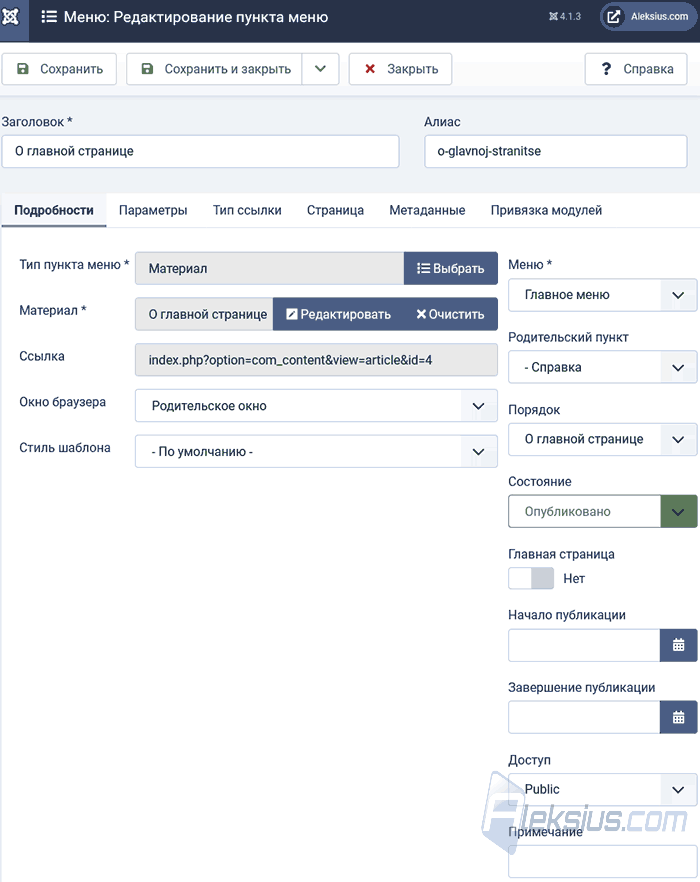Click Сохранить и закрыть button
The width and height of the screenshot is (700, 882).
(214, 69)
